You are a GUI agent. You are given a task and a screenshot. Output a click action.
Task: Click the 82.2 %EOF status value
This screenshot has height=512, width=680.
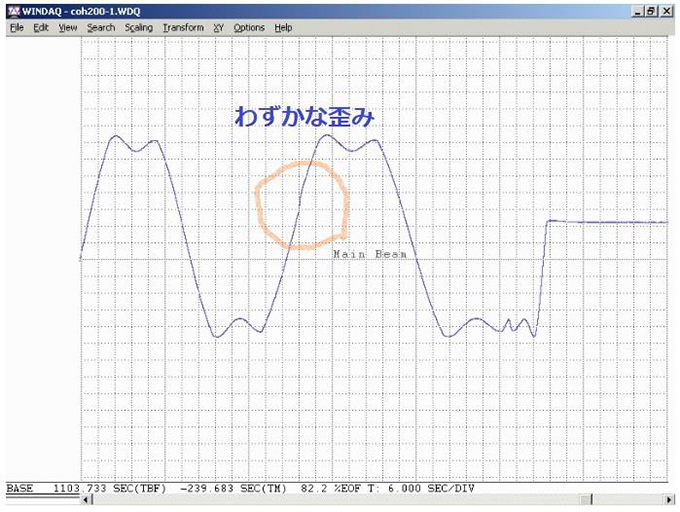[330, 488]
